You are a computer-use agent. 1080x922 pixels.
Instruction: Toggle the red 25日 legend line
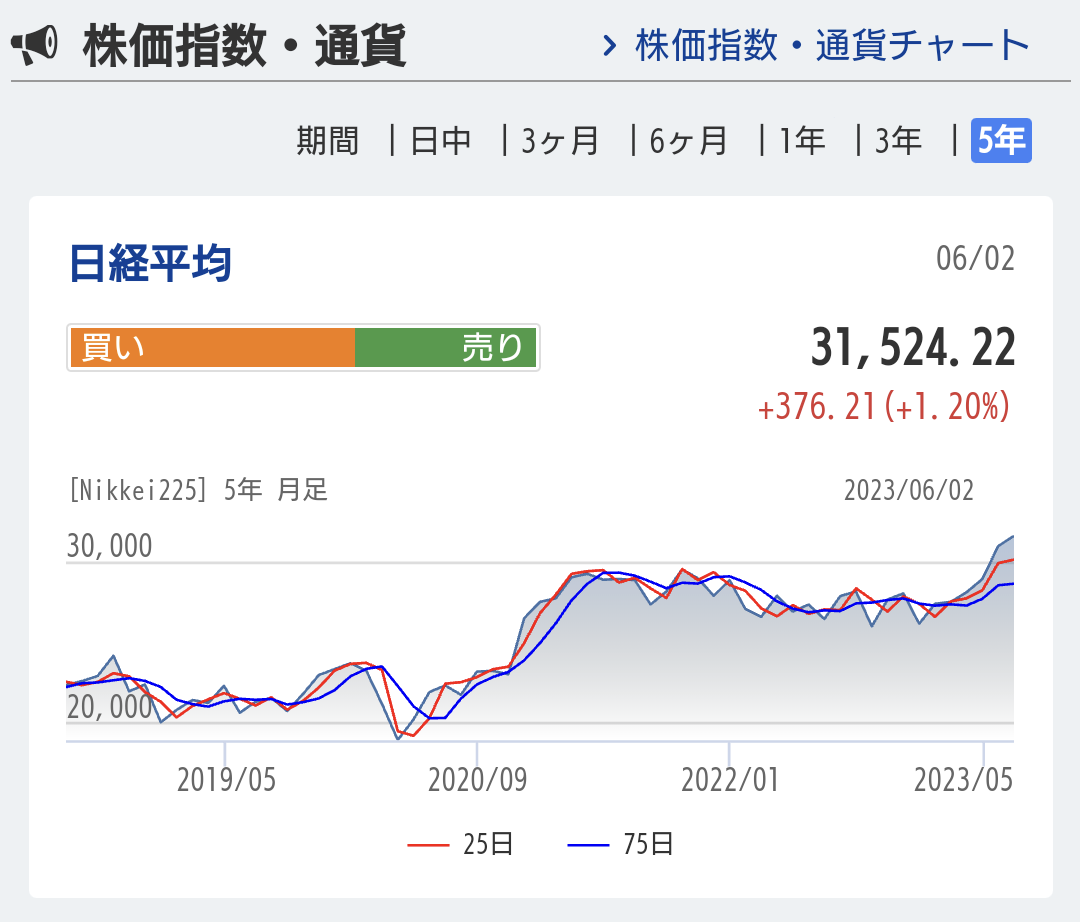click(x=461, y=845)
